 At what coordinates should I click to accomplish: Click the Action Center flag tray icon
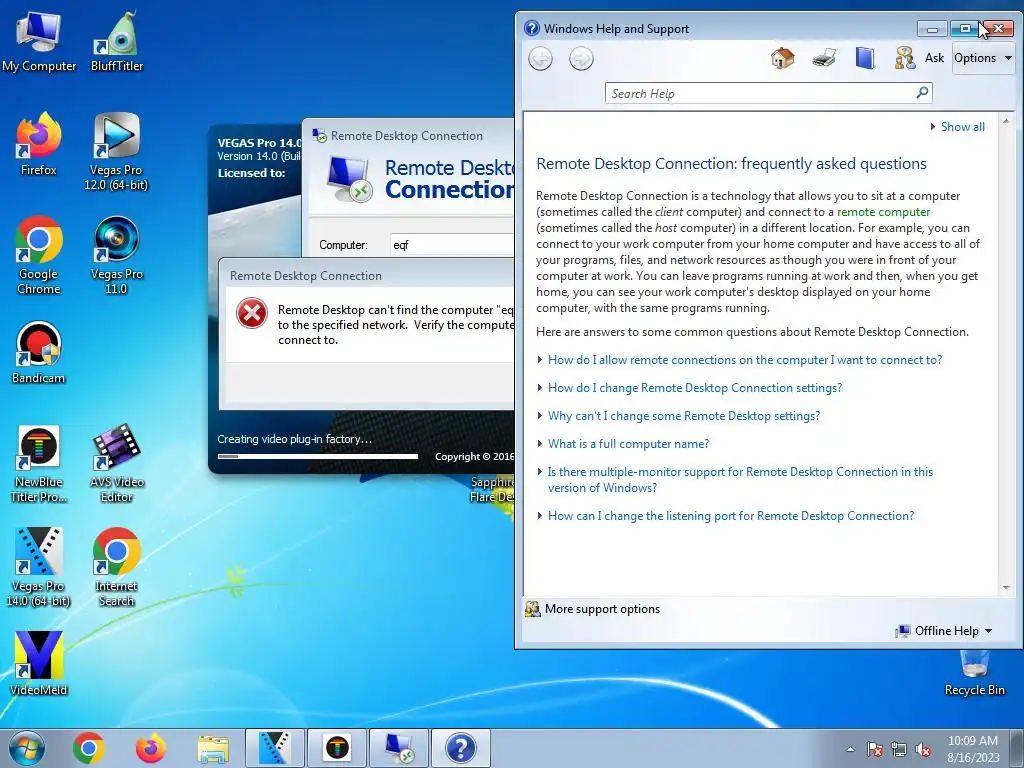click(x=874, y=749)
